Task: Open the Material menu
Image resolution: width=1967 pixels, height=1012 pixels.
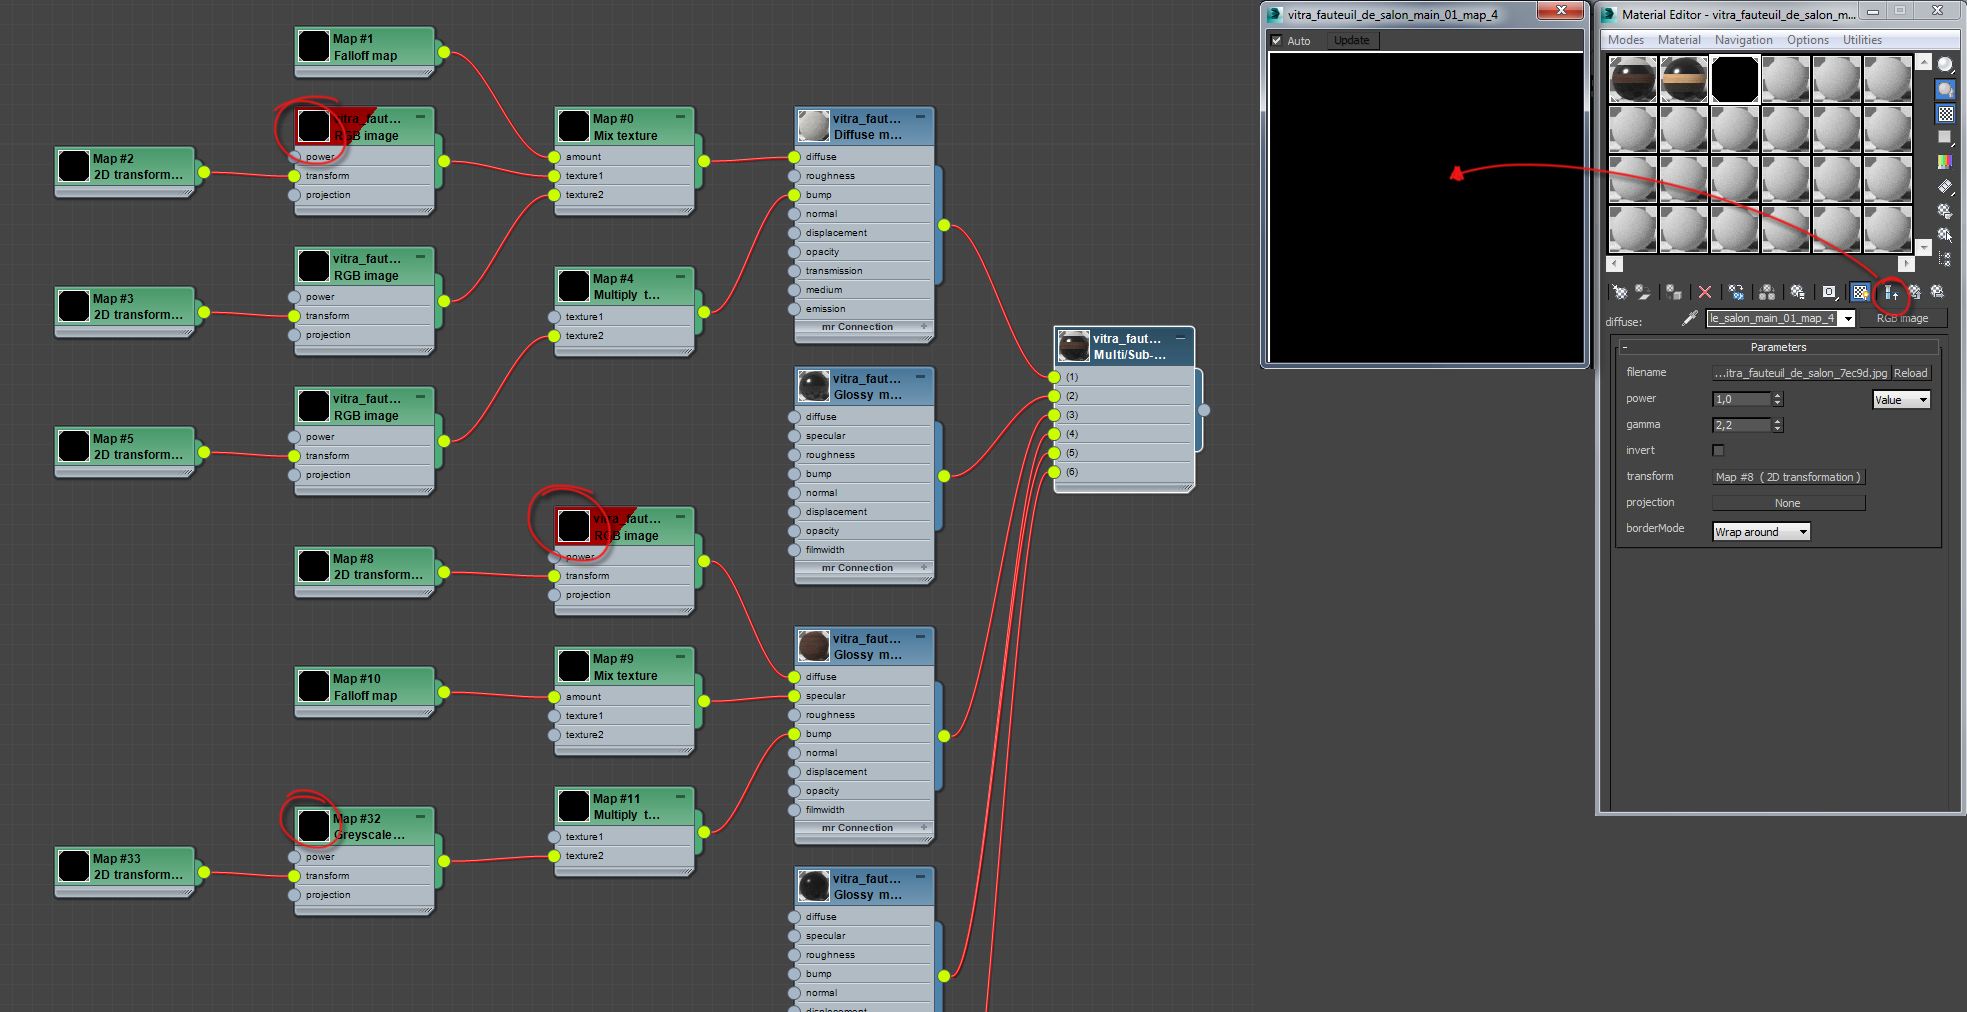Action: (x=1678, y=40)
